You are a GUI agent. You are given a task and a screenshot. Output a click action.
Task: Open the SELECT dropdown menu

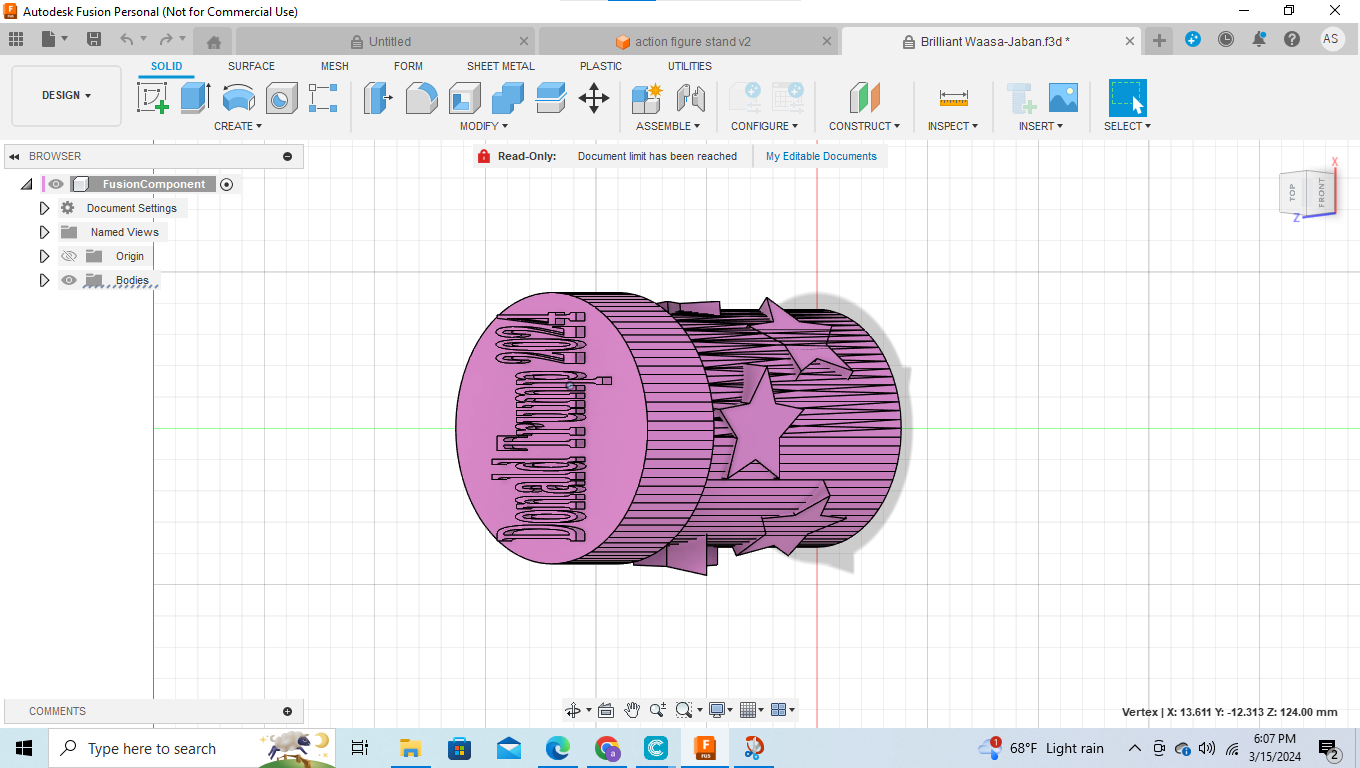(1127, 126)
